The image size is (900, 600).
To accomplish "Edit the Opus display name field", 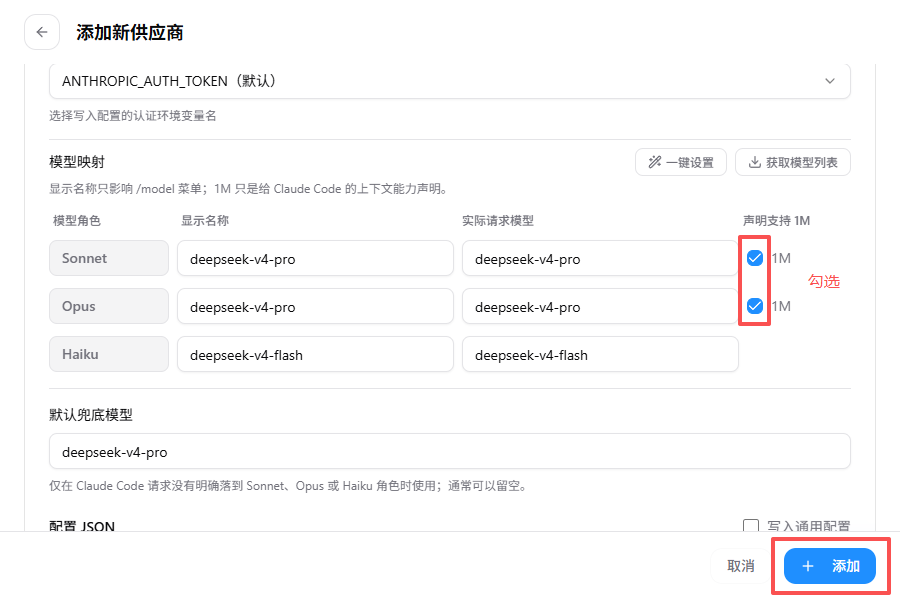I will click(315, 306).
